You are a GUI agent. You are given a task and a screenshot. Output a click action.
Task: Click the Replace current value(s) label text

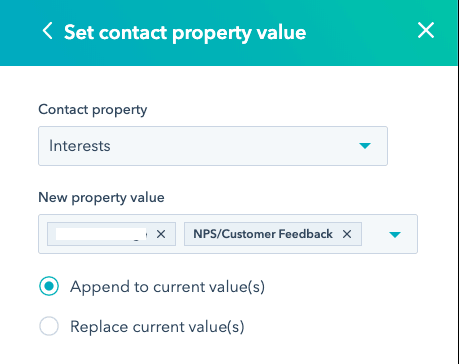(157, 327)
